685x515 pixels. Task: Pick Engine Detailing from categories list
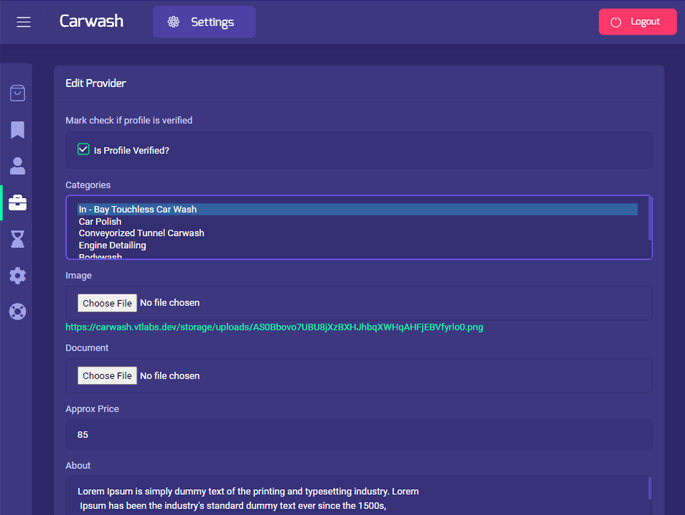(x=112, y=245)
